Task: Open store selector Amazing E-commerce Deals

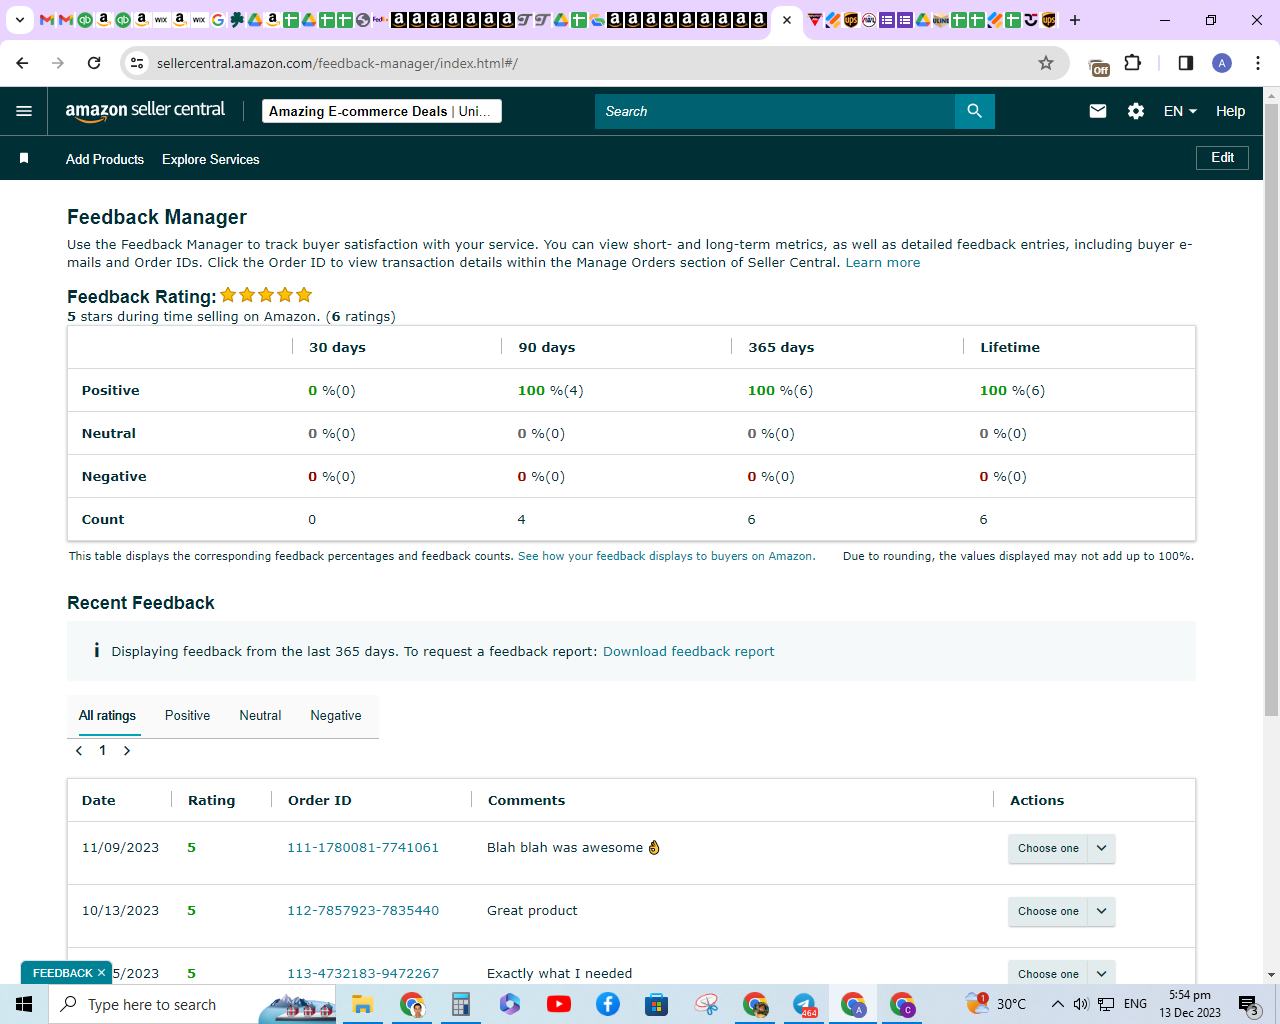Action: pos(381,111)
